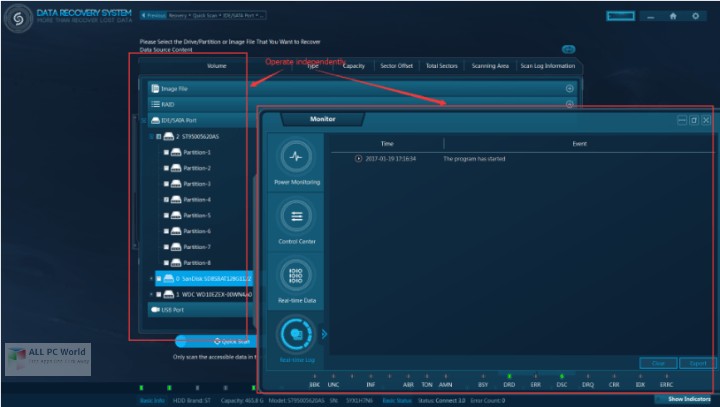The image size is (720, 407).
Task: Toggle the ST9500620AS drive checkbox
Action: pos(158,136)
